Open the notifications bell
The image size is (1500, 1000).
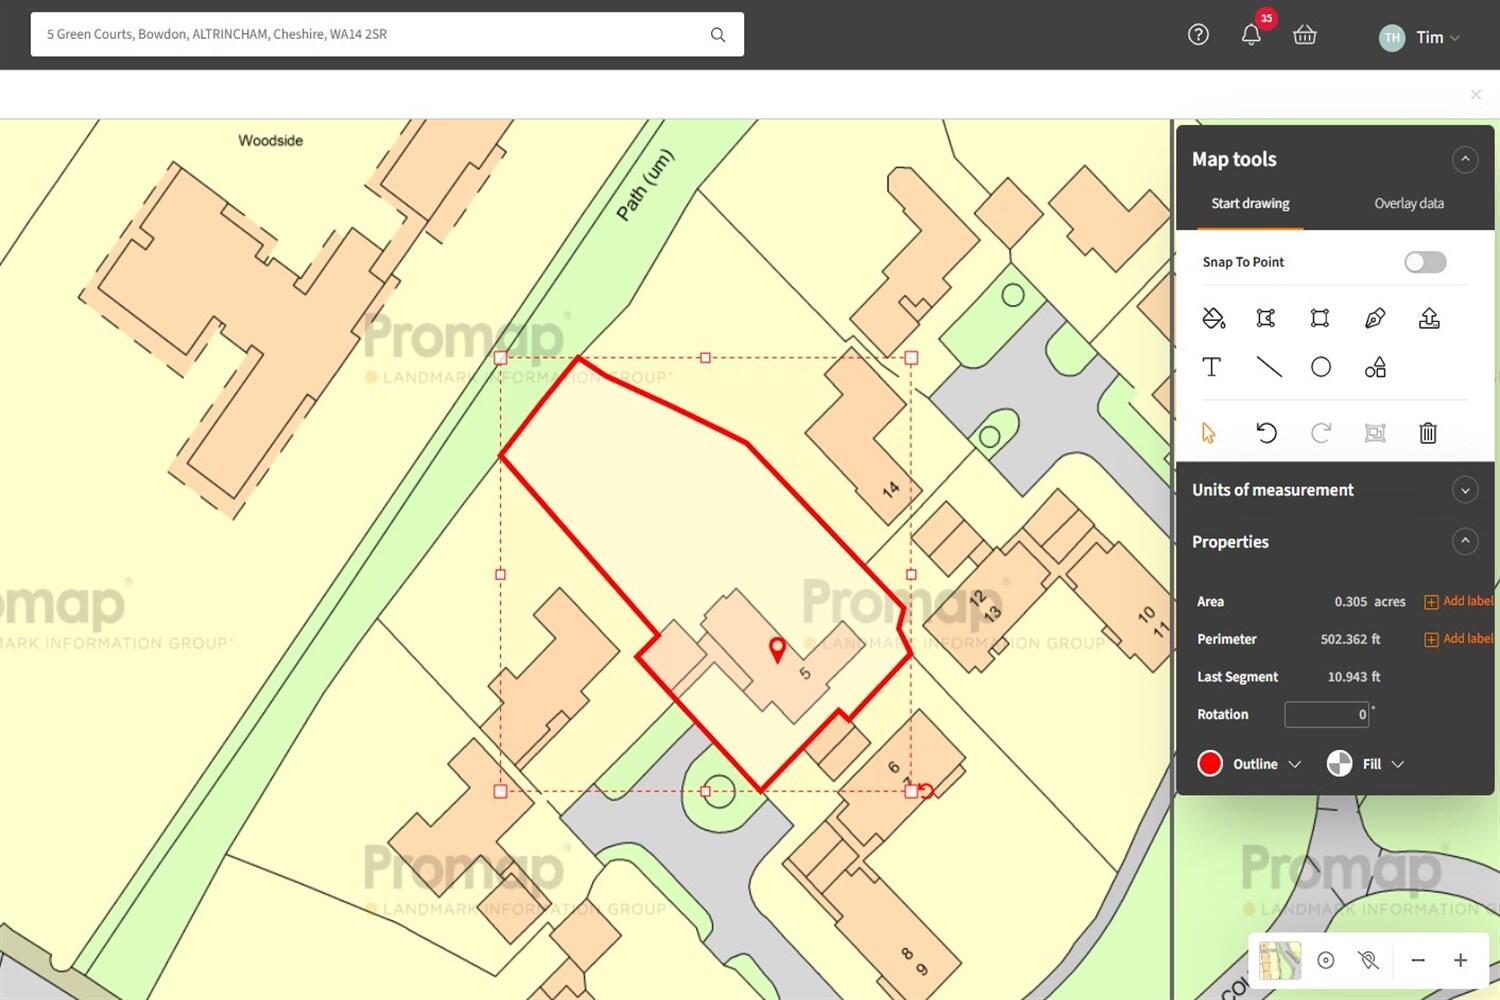pos(1251,35)
